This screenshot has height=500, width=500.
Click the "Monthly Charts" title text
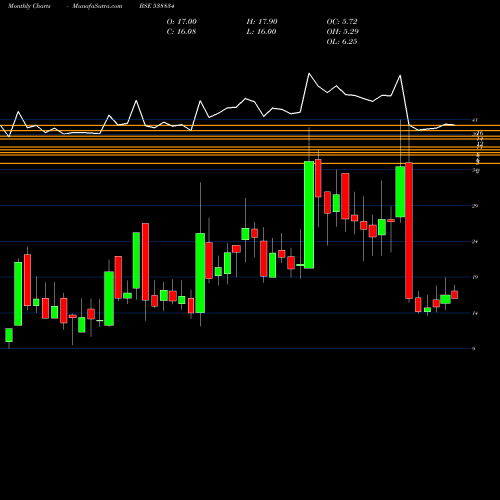(29, 6)
